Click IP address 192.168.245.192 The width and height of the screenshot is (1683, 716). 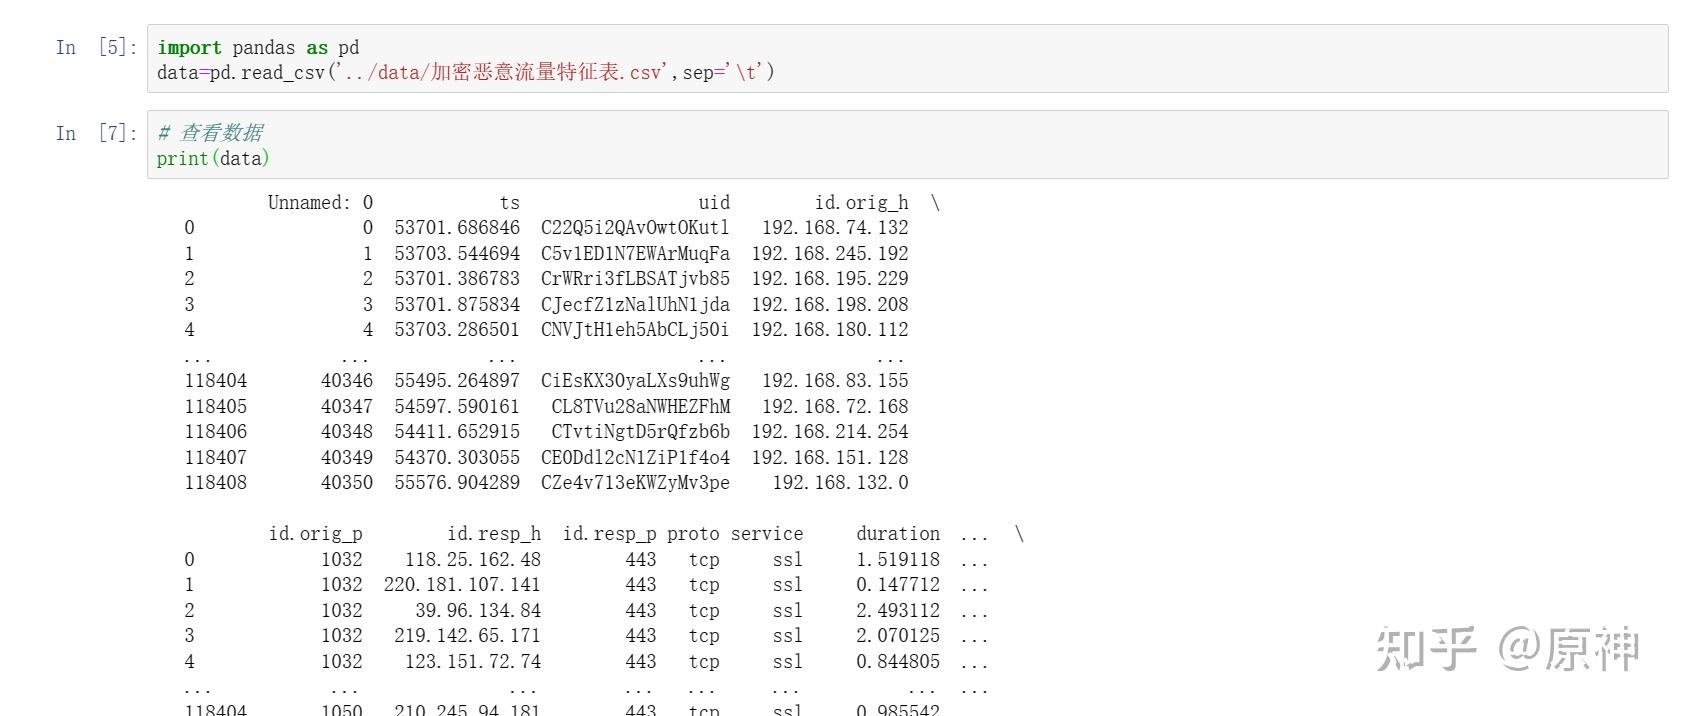(x=830, y=254)
